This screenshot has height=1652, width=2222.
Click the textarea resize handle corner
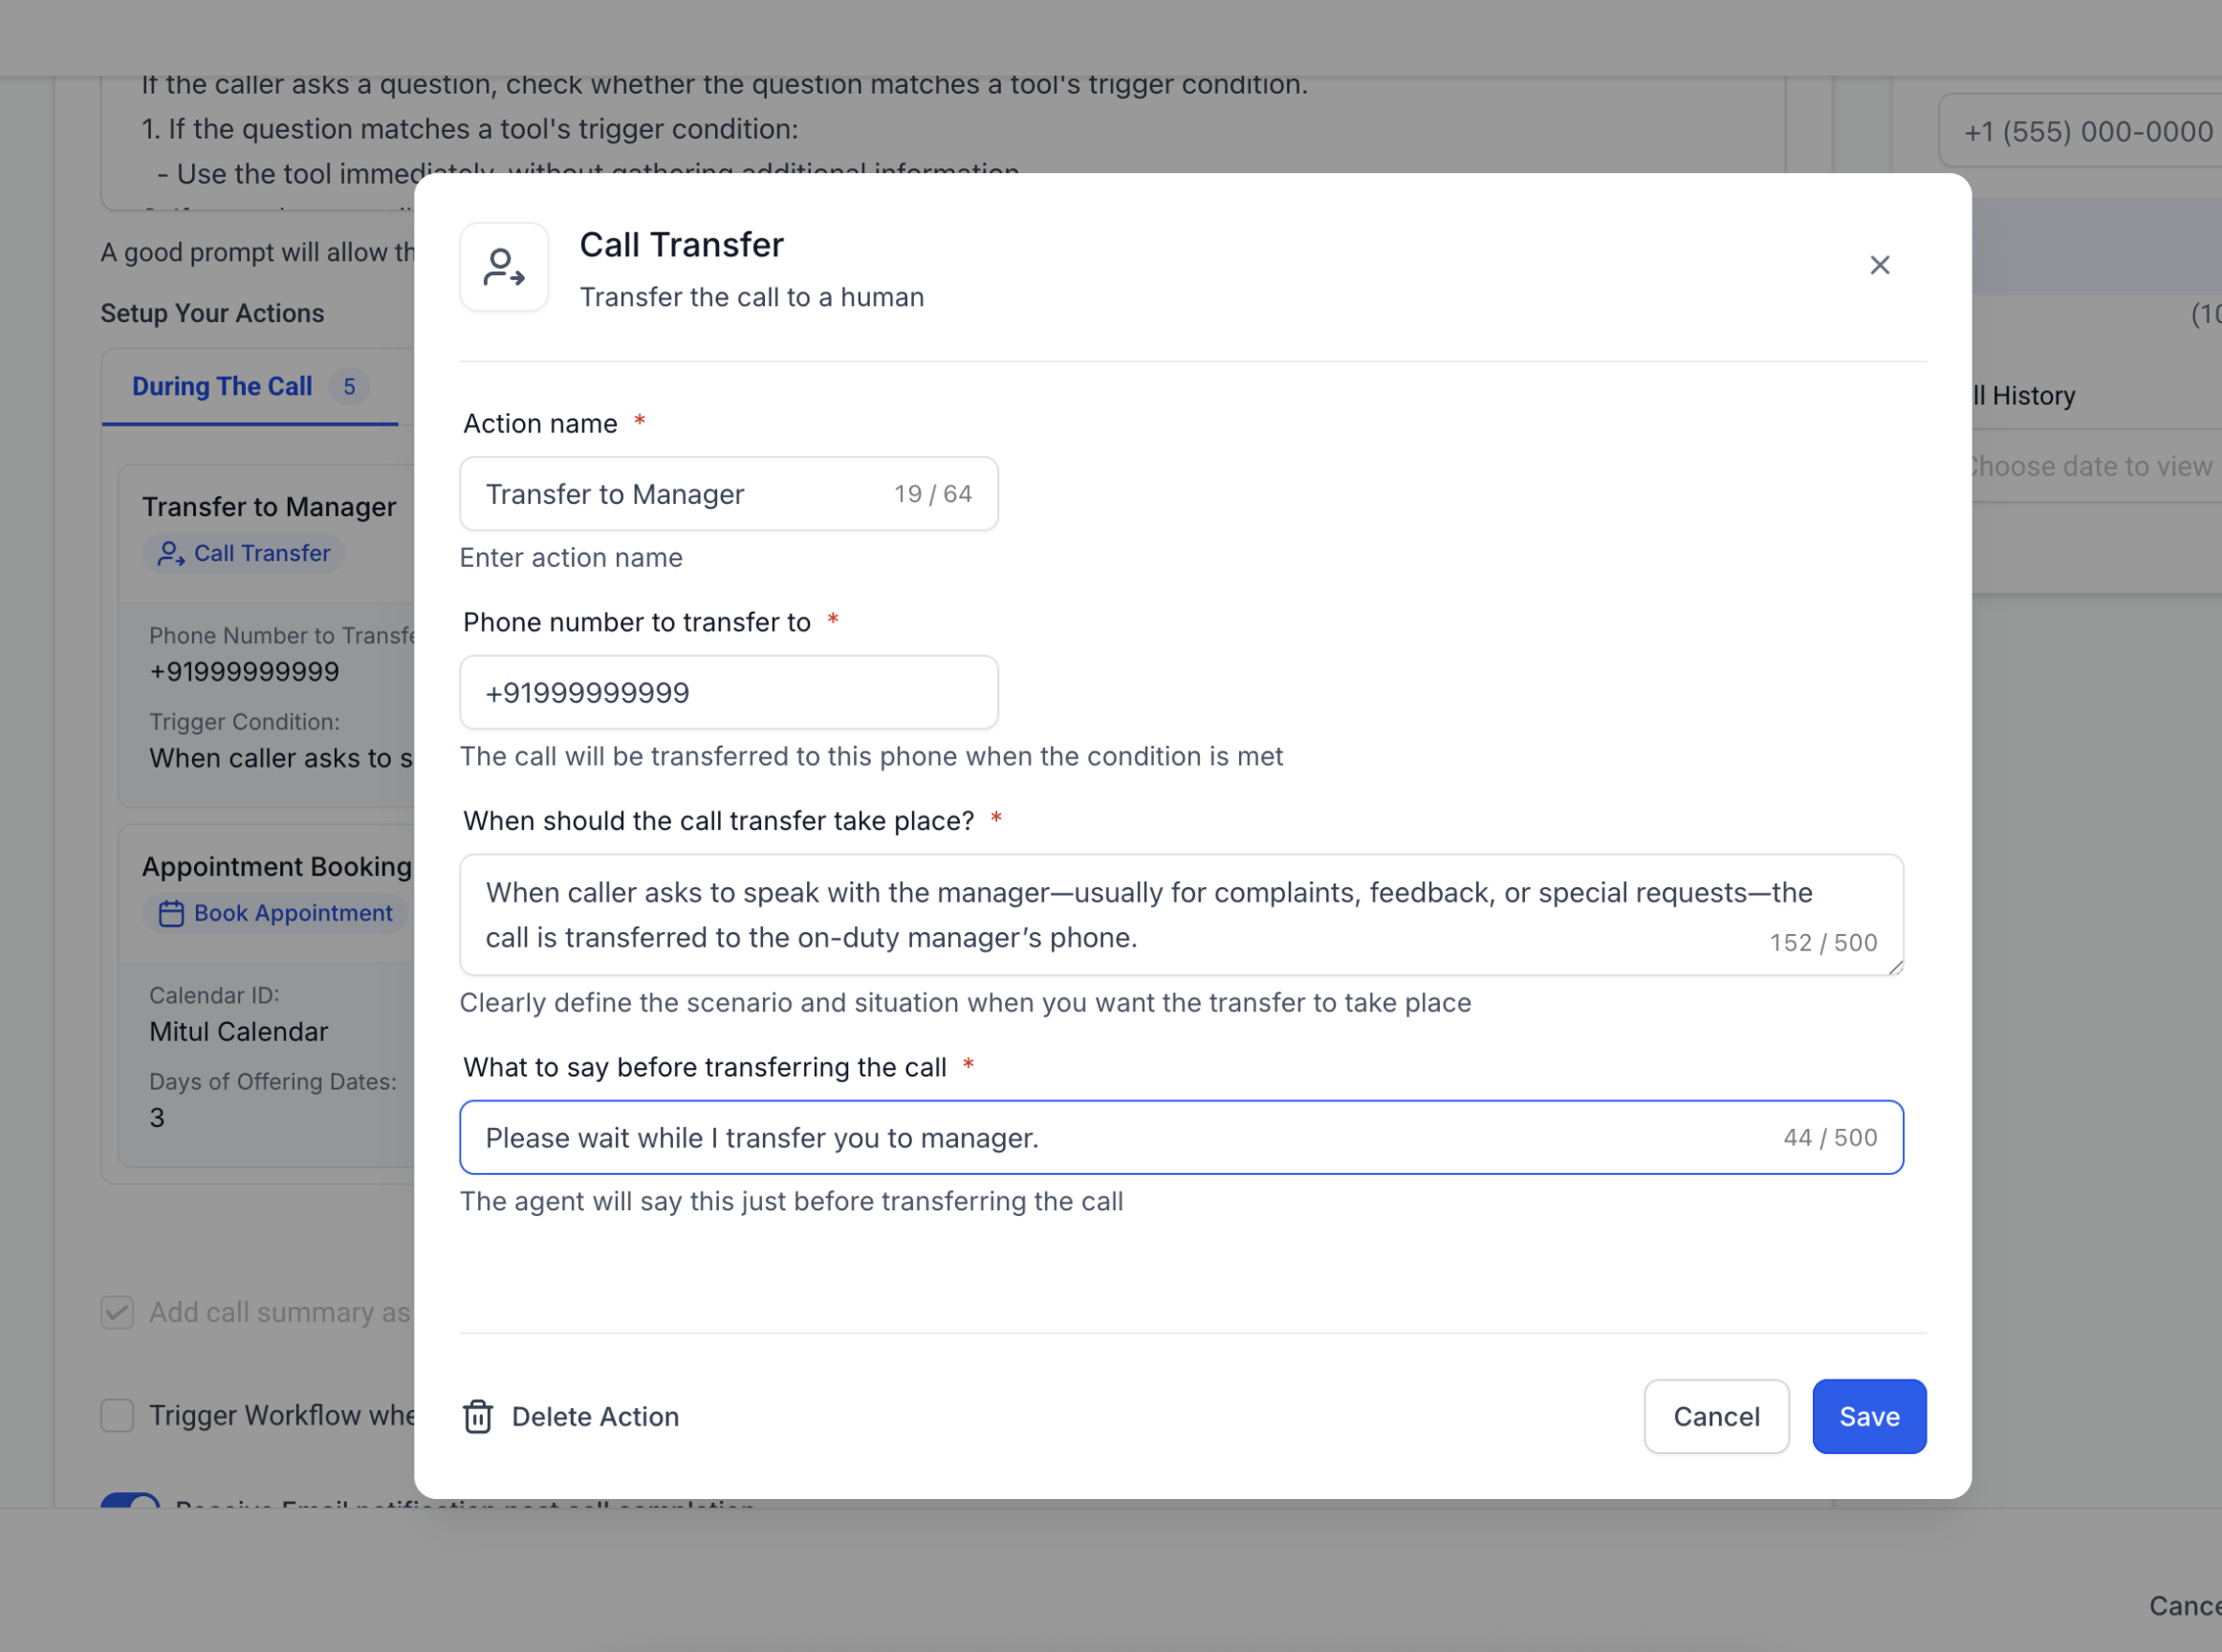click(x=1895, y=967)
